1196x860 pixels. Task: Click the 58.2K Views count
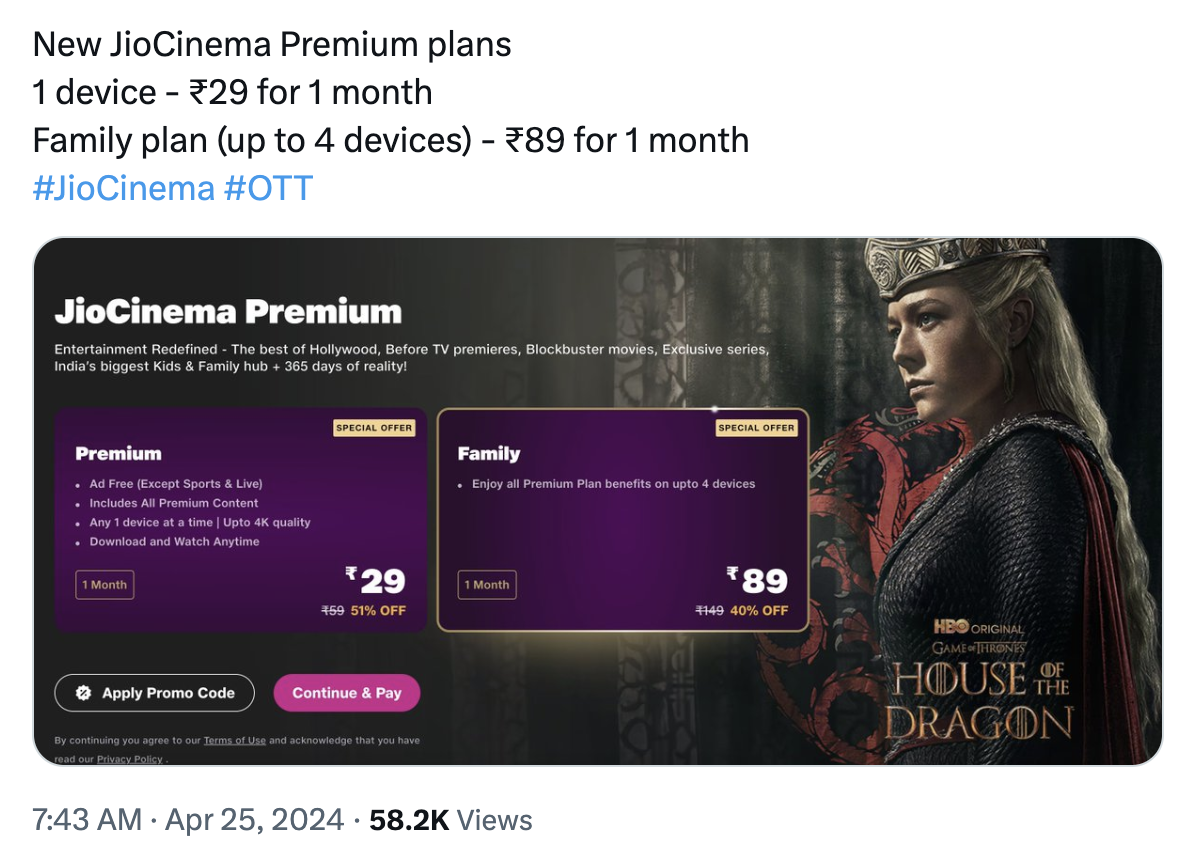(450, 821)
